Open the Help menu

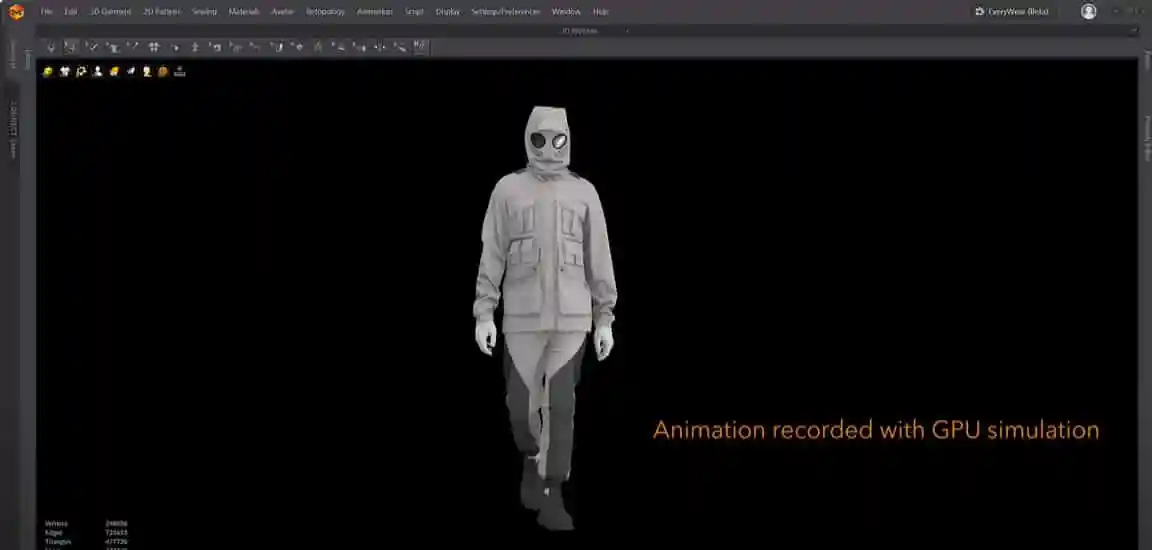coord(600,12)
